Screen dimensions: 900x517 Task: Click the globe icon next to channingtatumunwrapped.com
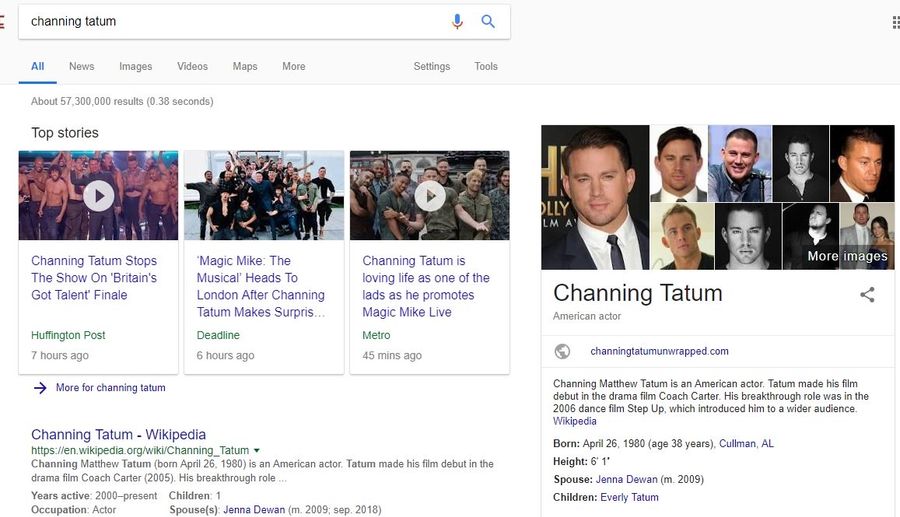562,351
